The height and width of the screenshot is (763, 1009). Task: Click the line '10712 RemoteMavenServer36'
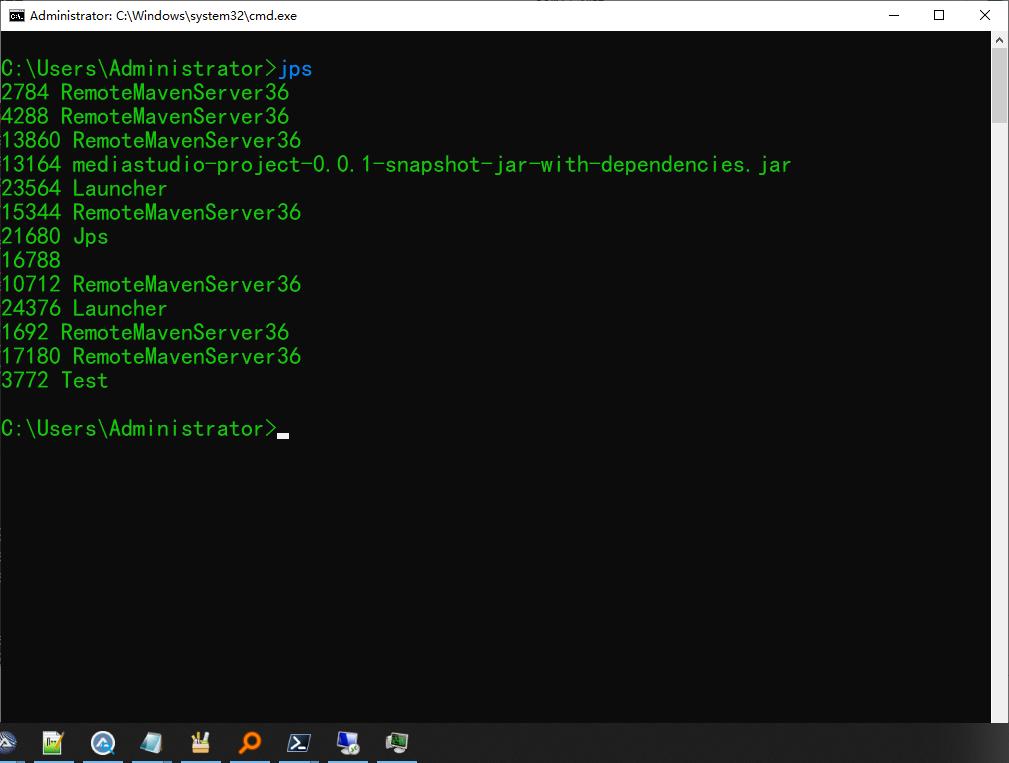click(151, 284)
